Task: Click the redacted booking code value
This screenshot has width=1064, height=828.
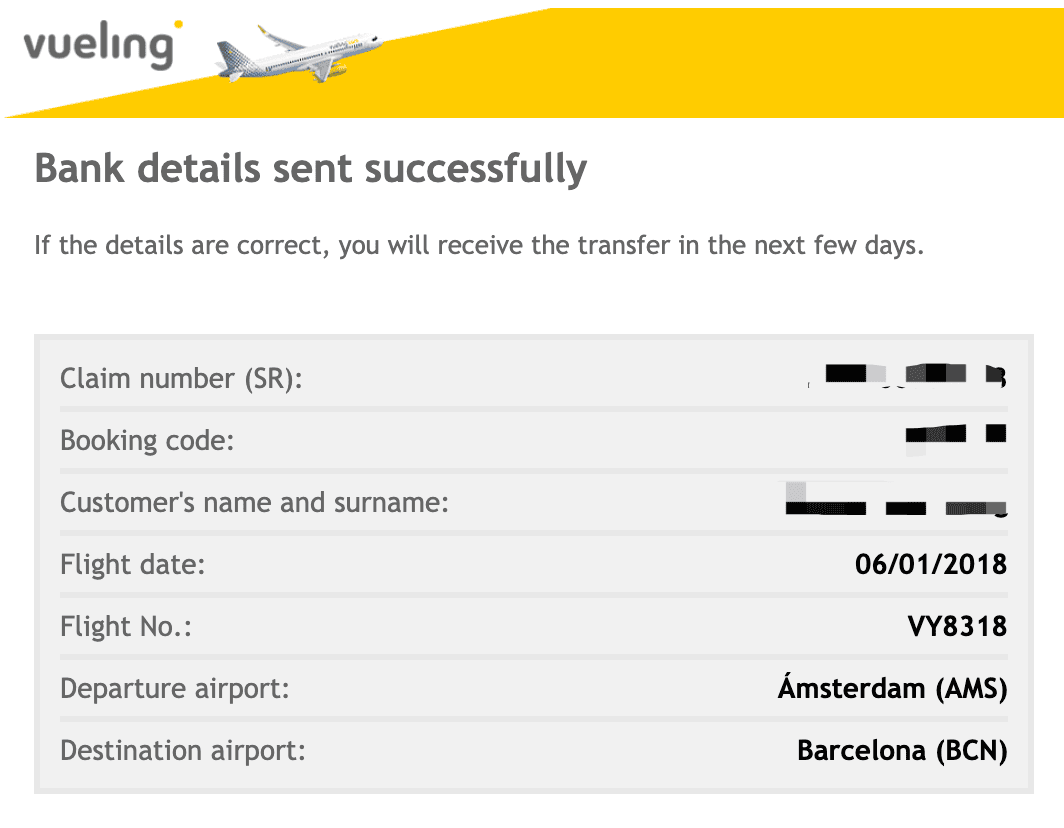Action: (x=956, y=436)
